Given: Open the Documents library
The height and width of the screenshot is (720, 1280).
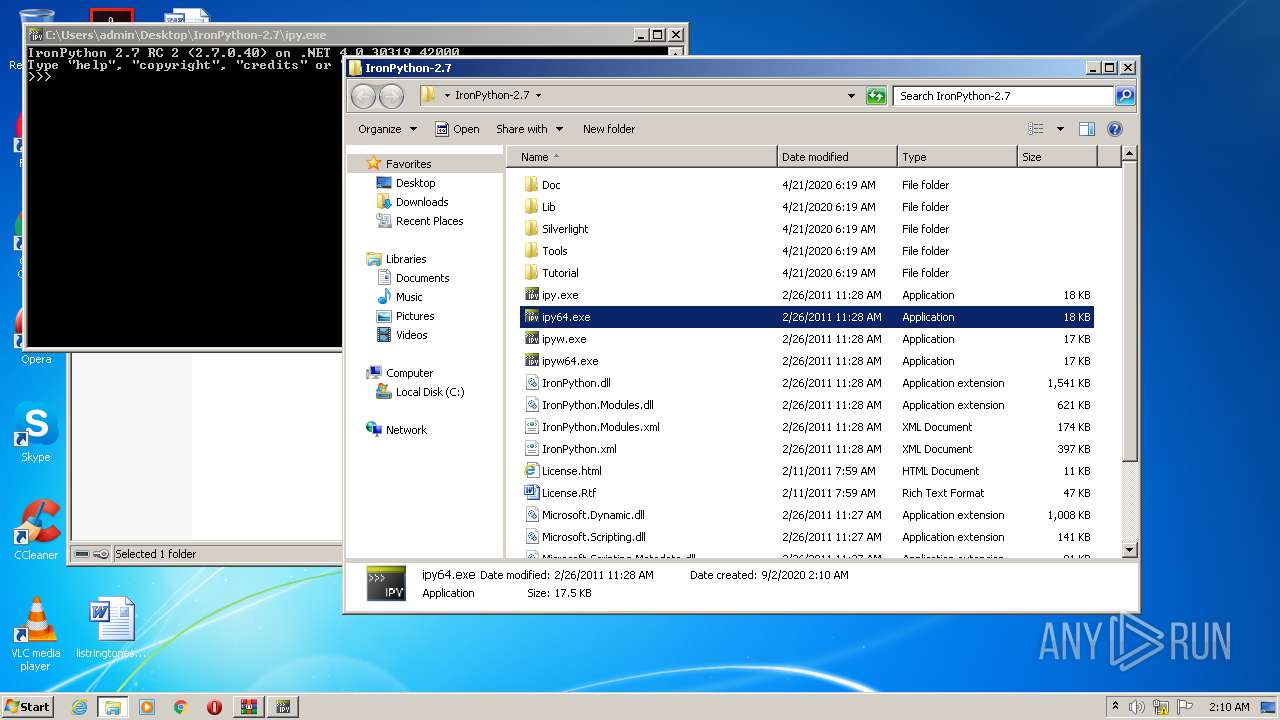Looking at the screenshot, I should [422, 278].
